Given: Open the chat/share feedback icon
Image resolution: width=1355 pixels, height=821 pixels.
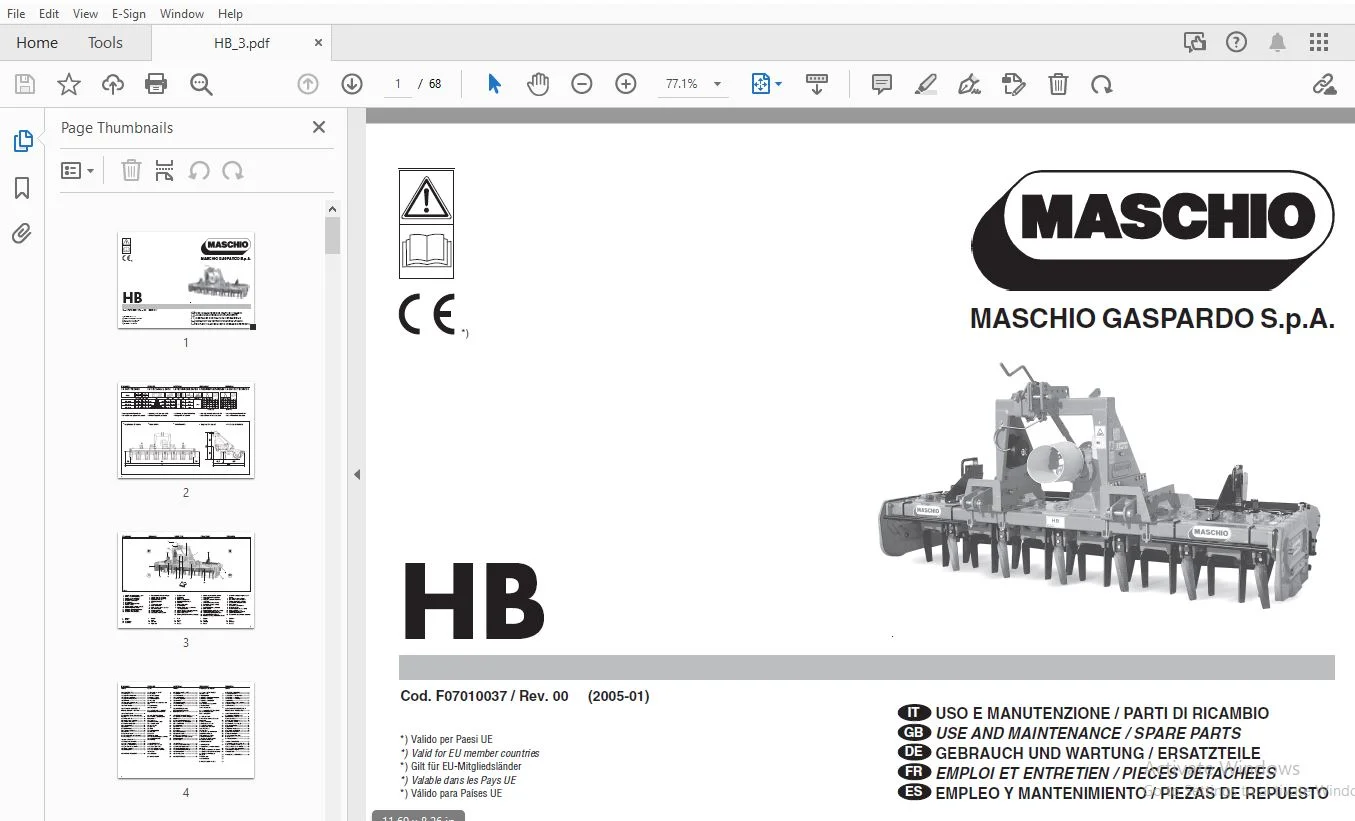Looking at the screenshot, I should click(1195, 42).
